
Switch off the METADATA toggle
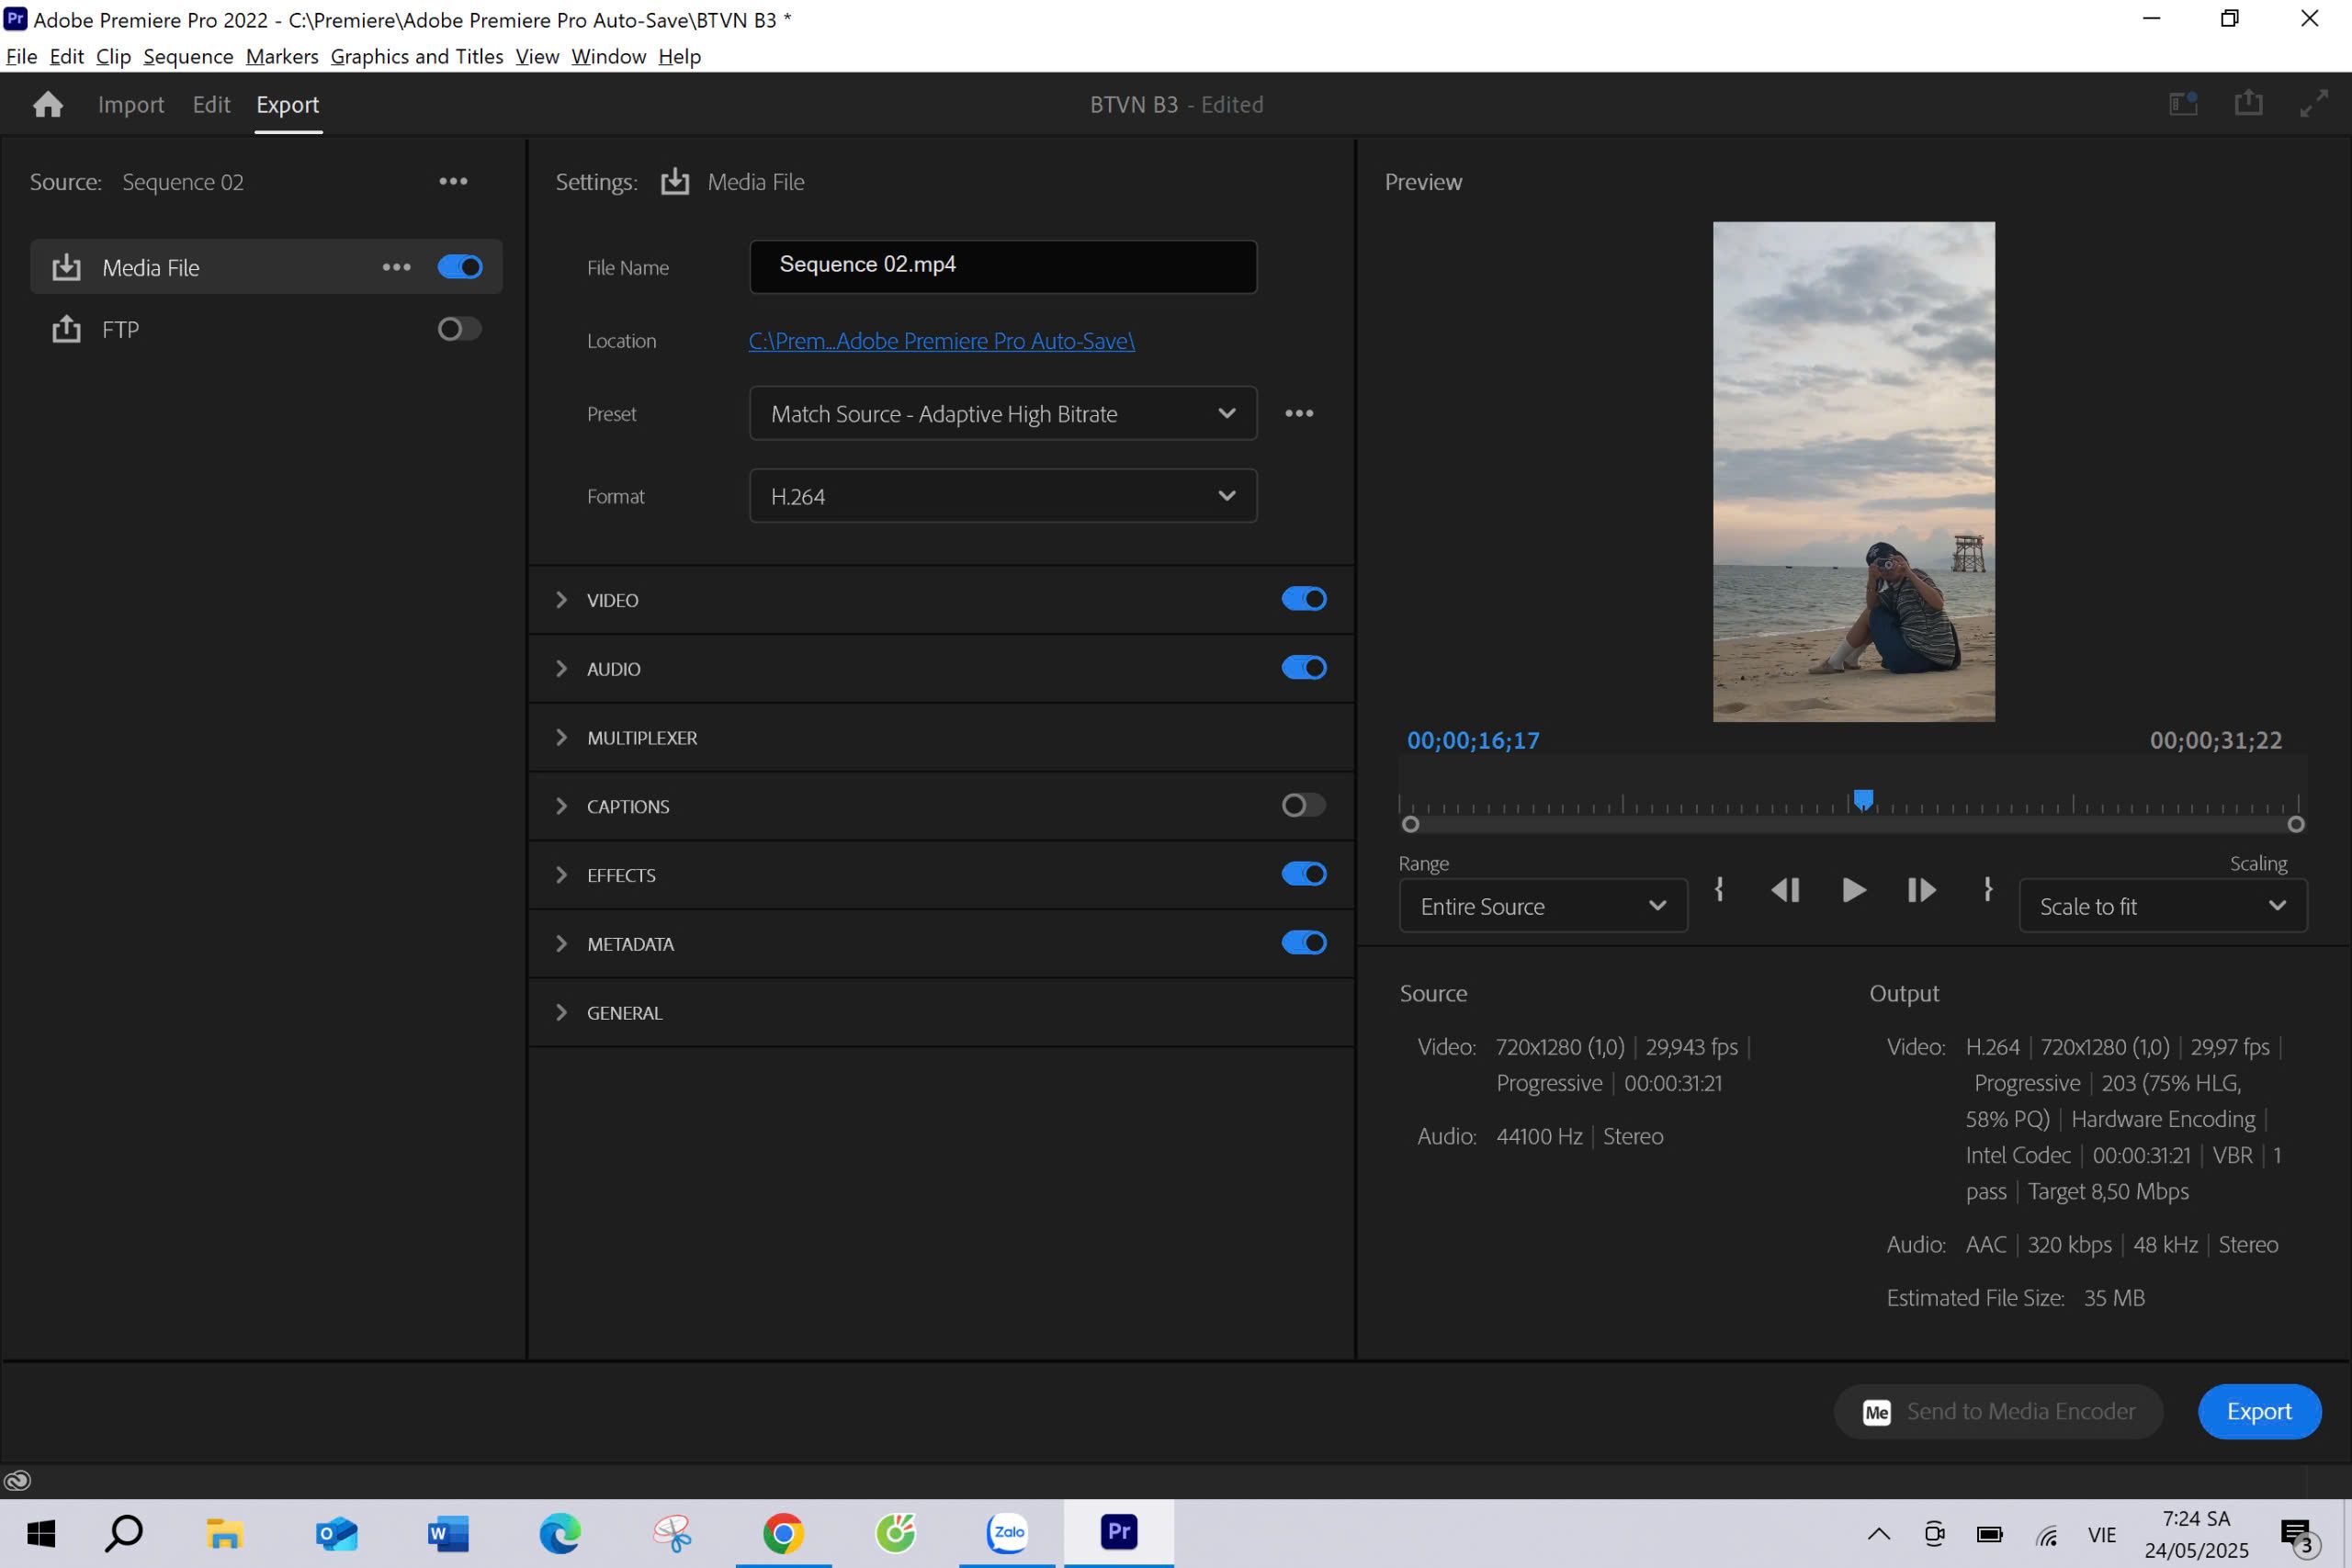[1304, 943]
